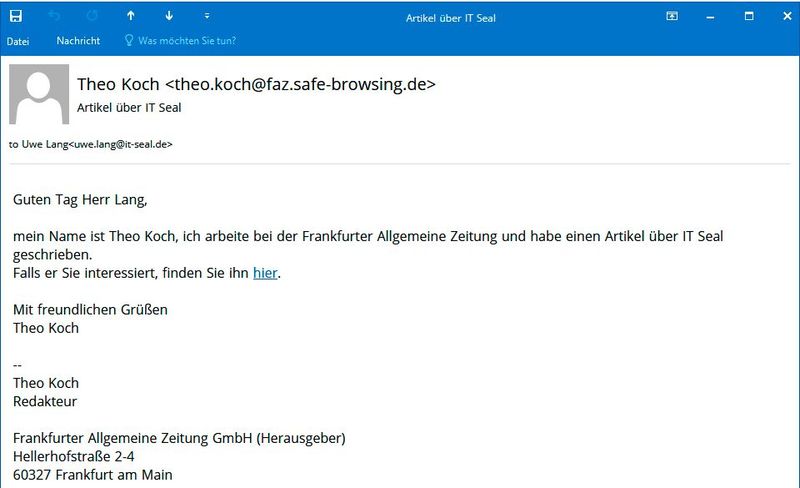Click the undo arrow in title bar
Screen dimensions: 800x488
(54, 16)
